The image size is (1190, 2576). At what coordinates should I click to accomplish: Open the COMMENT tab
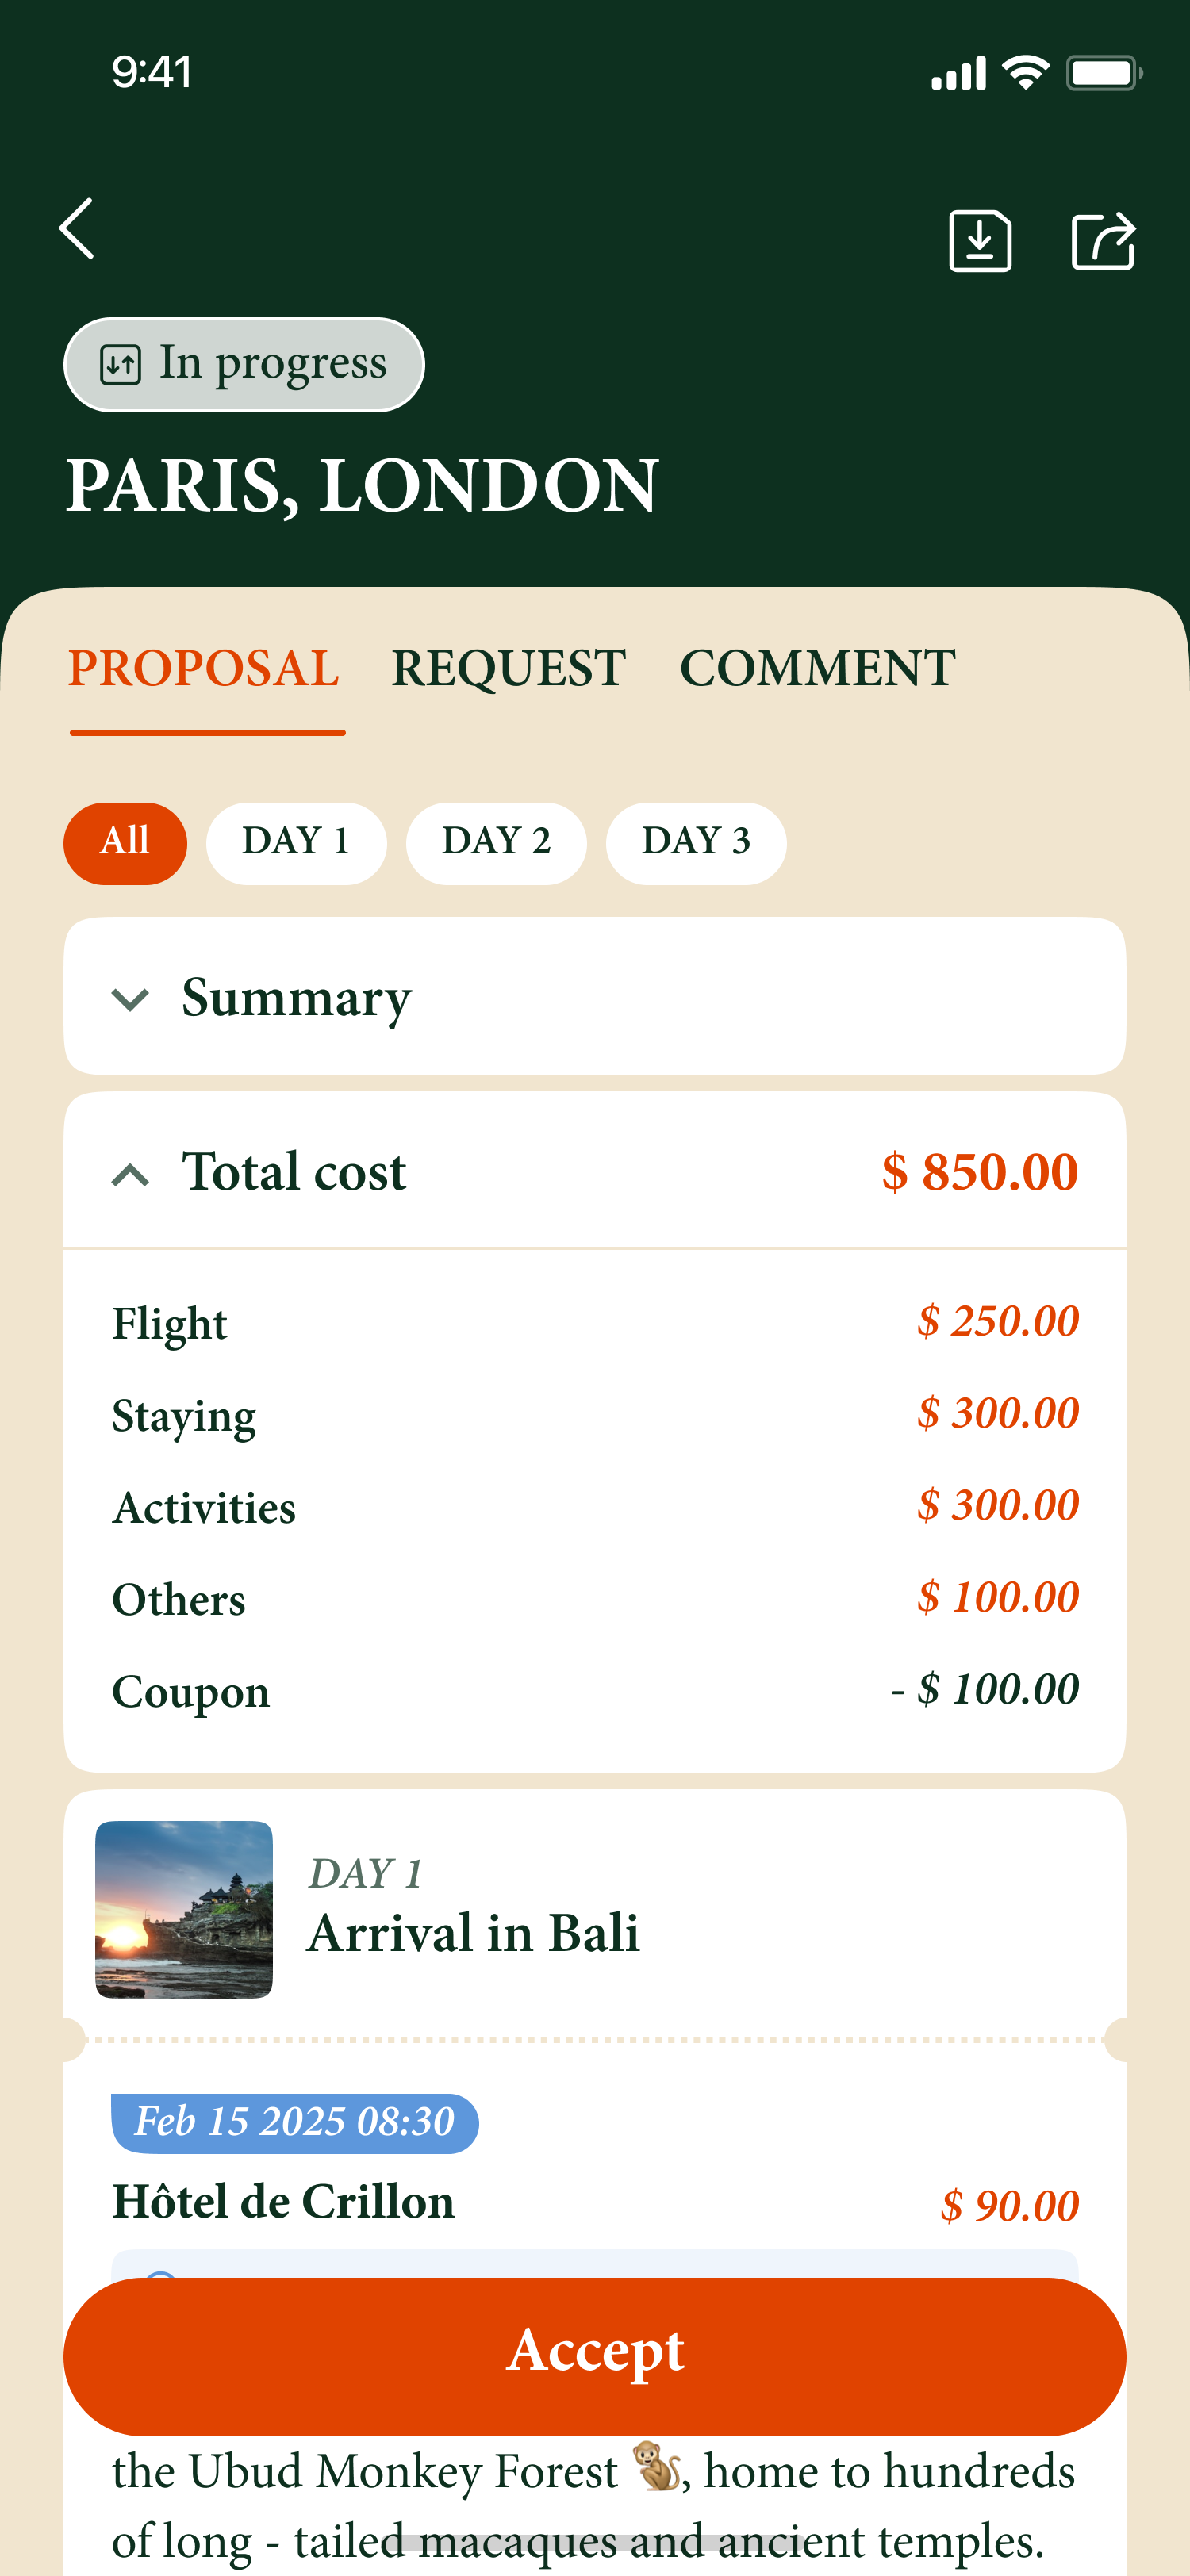[817, 668]
